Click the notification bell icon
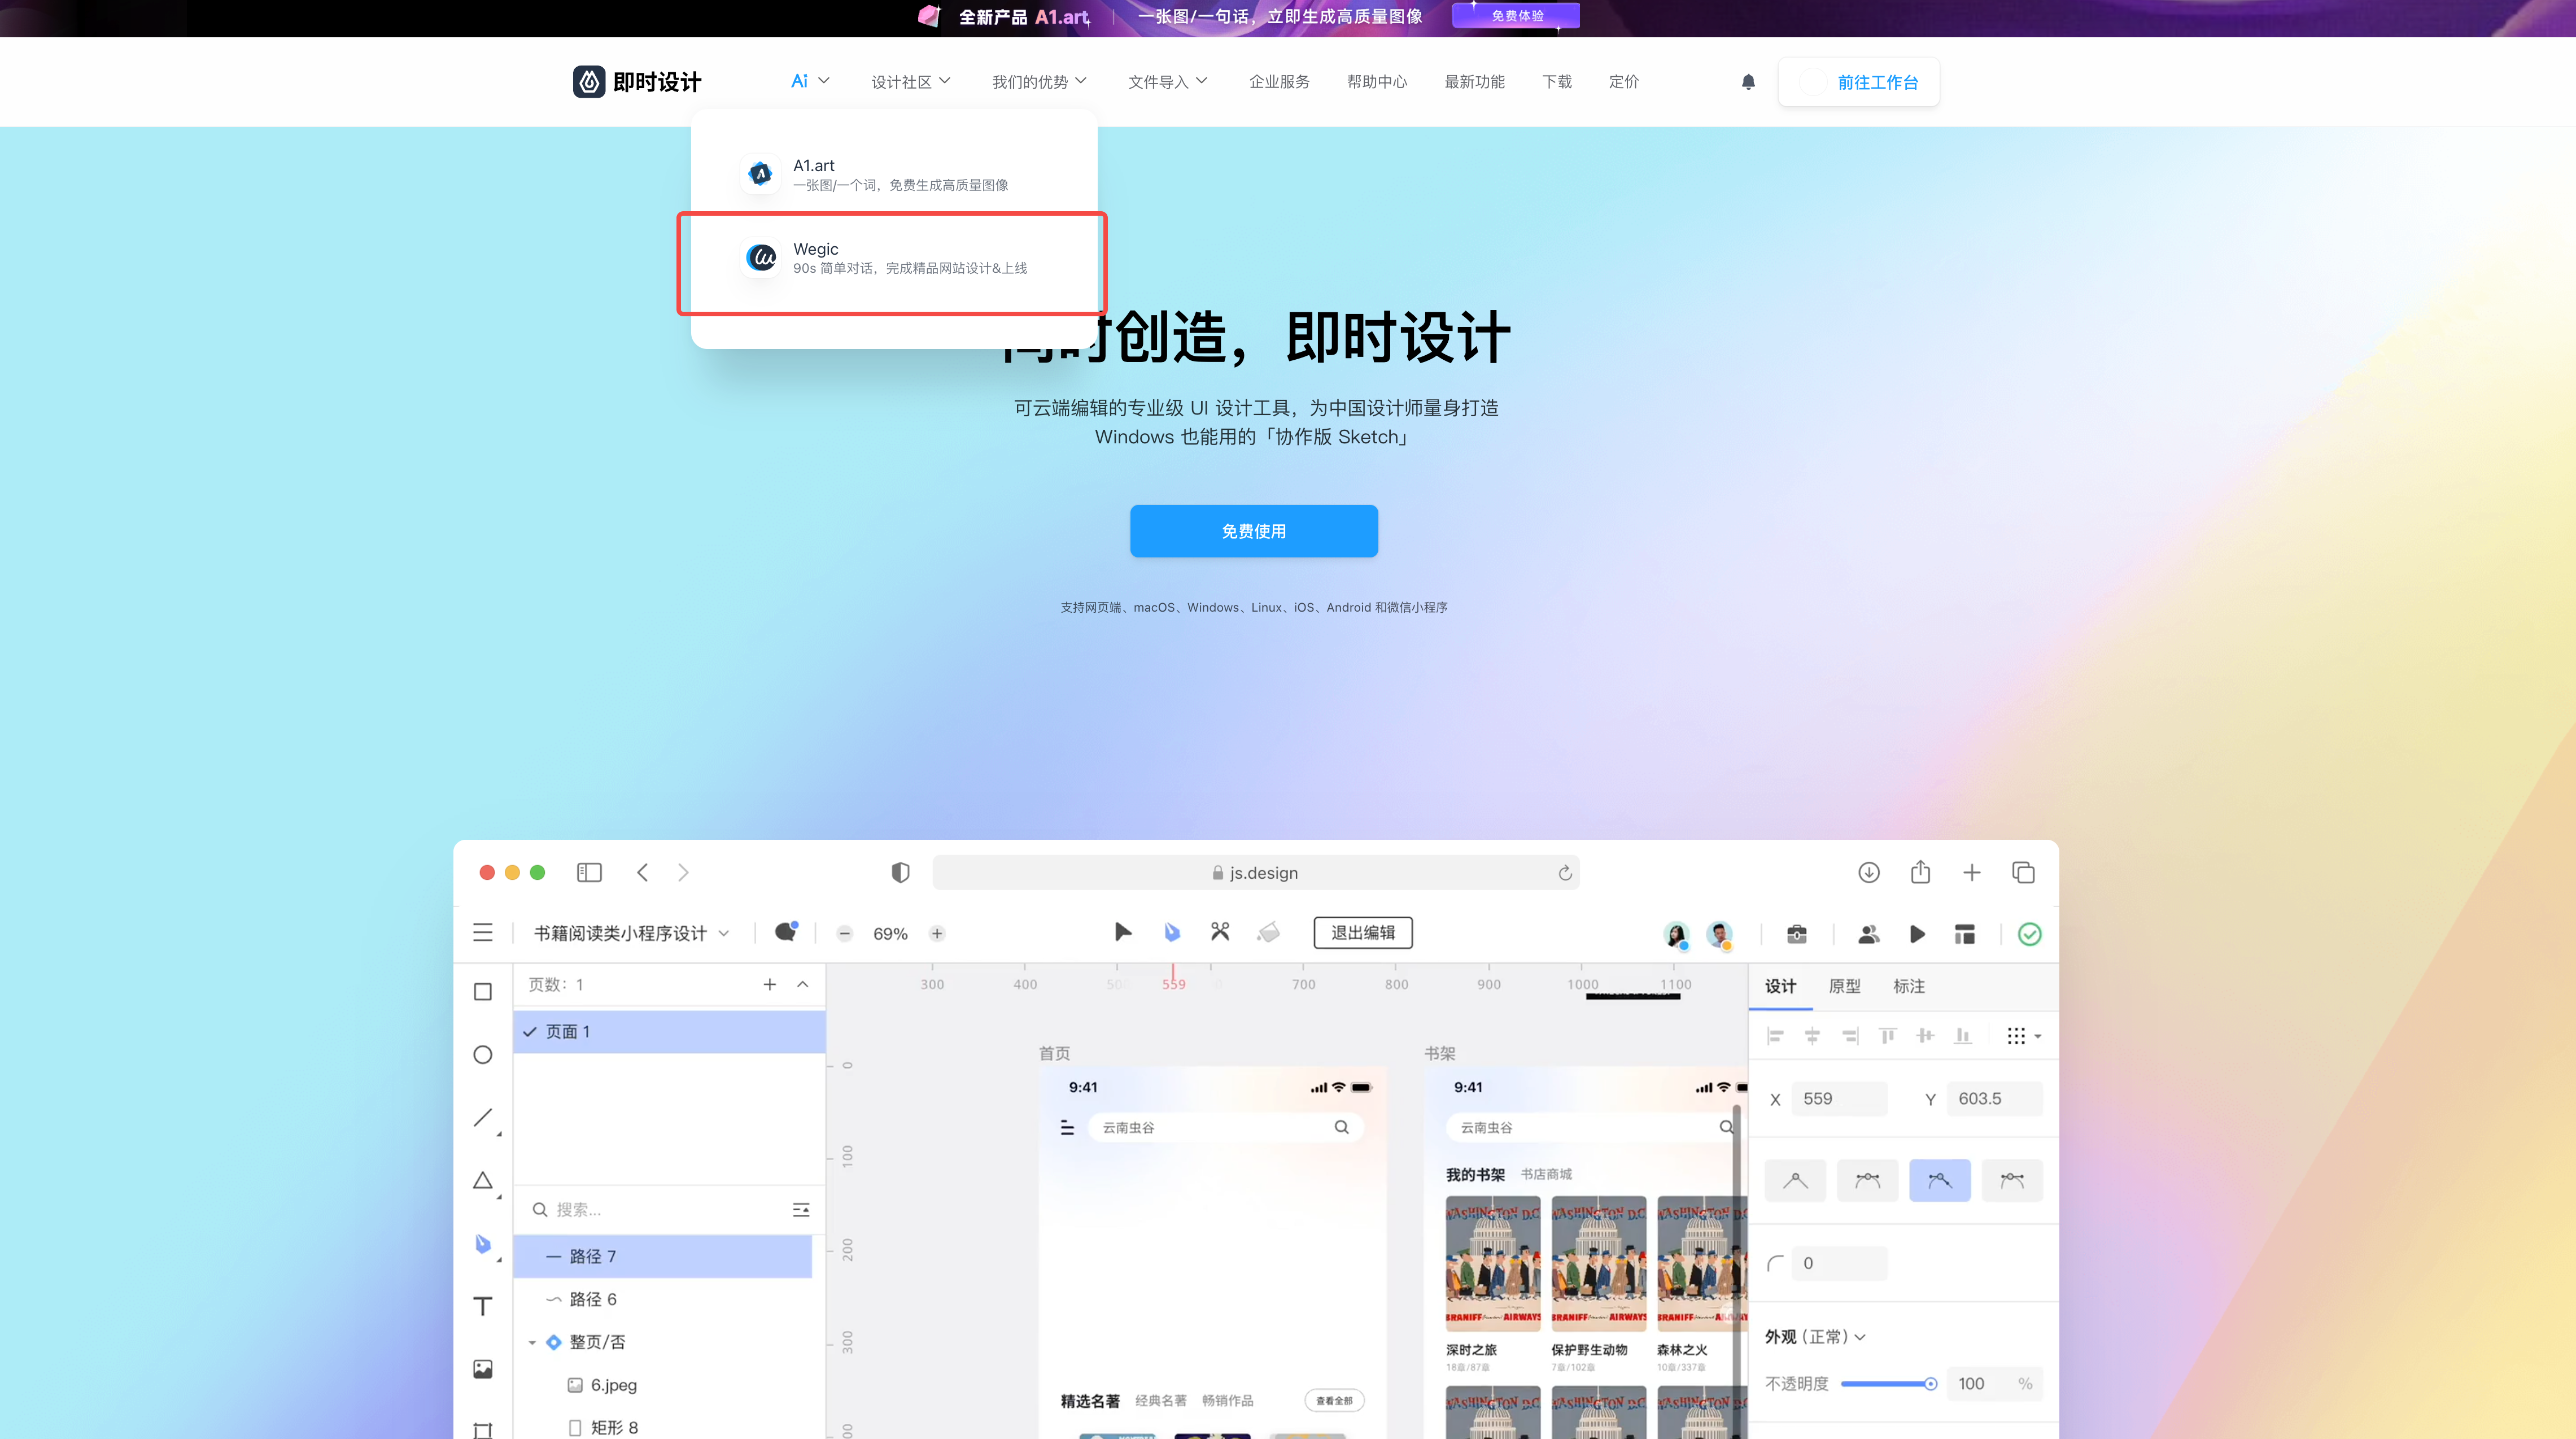2576x1439 pixels. [1747, 82]
